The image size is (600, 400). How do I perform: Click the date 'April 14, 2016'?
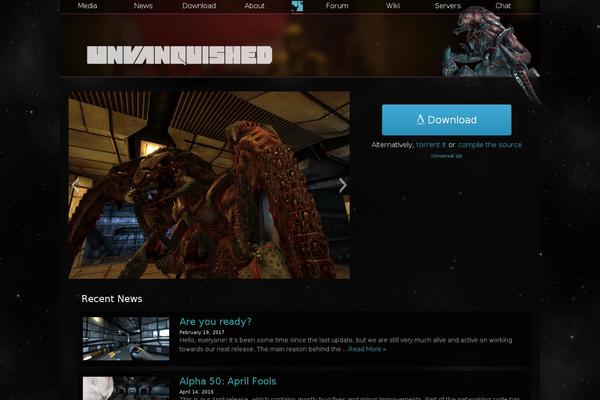(x=196, y=392)
